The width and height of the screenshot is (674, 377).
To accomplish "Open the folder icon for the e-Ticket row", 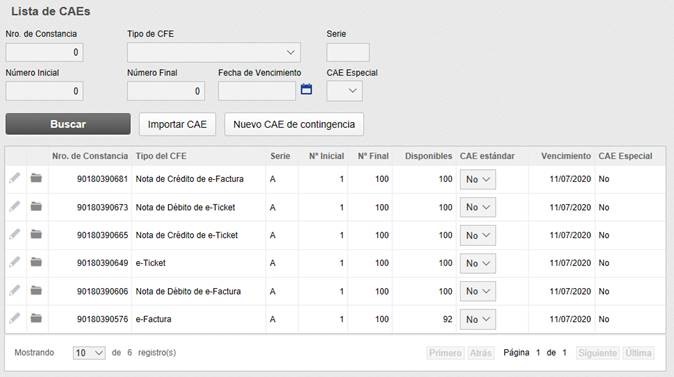I will pos(36,262).
